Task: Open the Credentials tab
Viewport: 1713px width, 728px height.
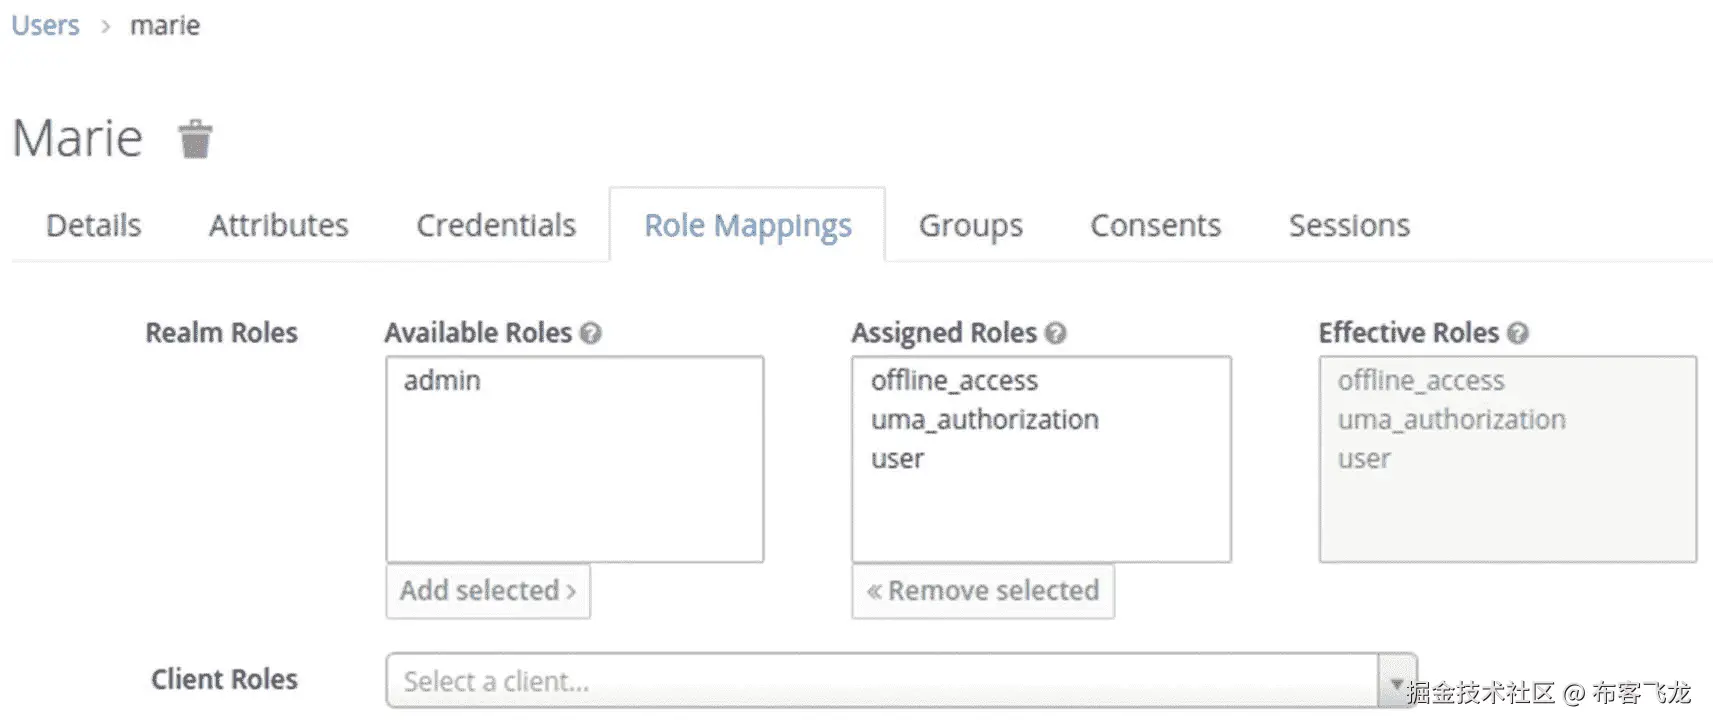Action: pyautogui.click(x=496, y=225)
